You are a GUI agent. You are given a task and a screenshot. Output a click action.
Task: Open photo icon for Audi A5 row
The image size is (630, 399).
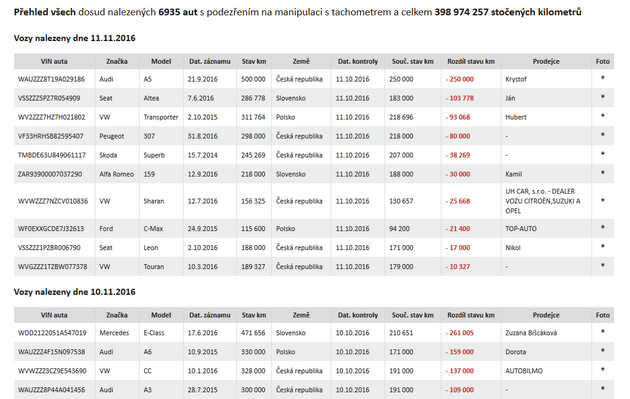[602, 78]
